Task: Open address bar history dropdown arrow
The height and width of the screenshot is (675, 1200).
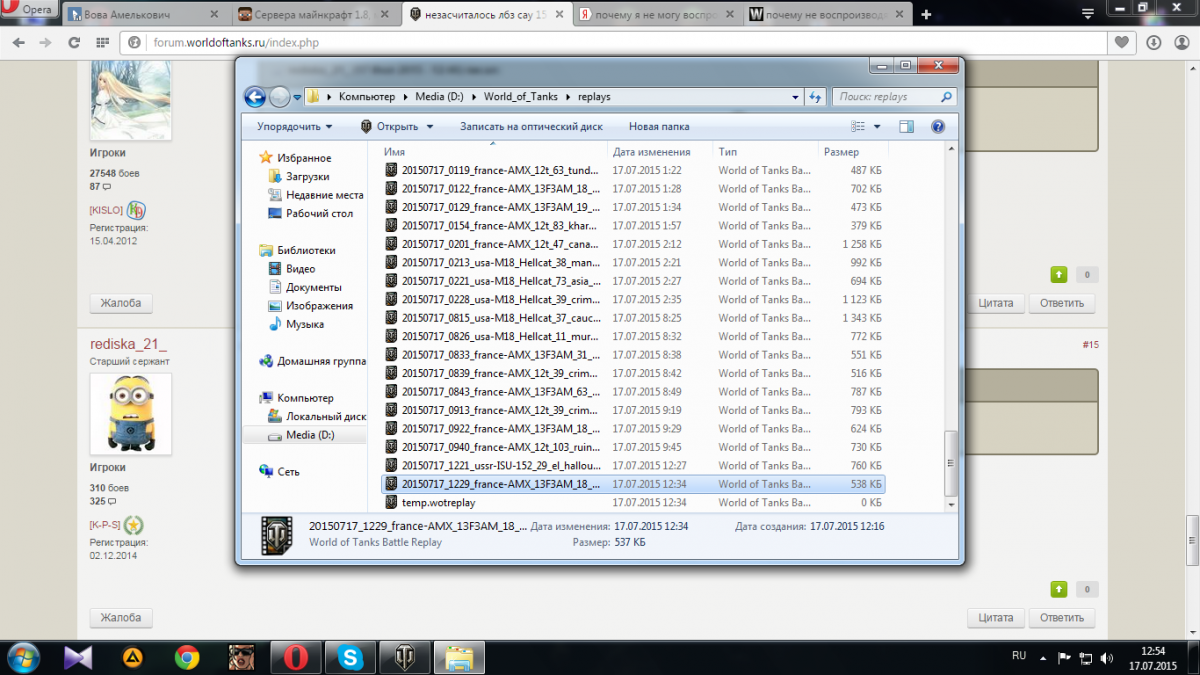Action: (795, 97)
